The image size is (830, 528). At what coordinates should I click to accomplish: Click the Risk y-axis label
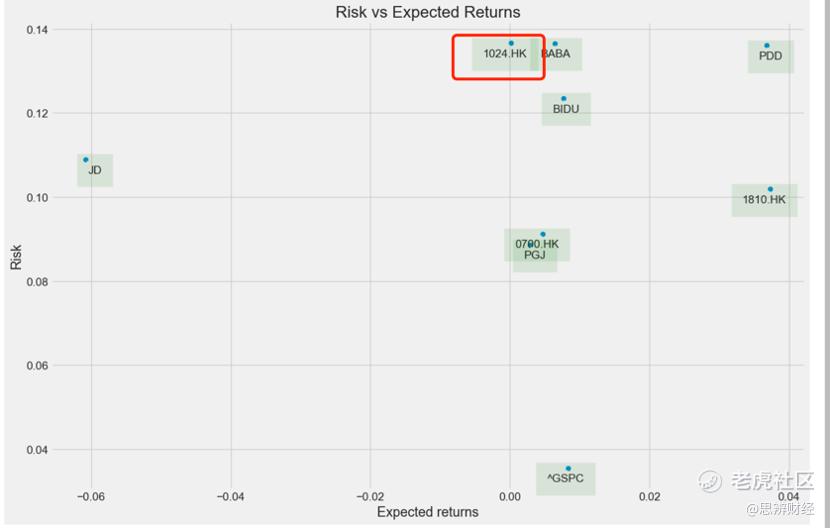point(16,258)
